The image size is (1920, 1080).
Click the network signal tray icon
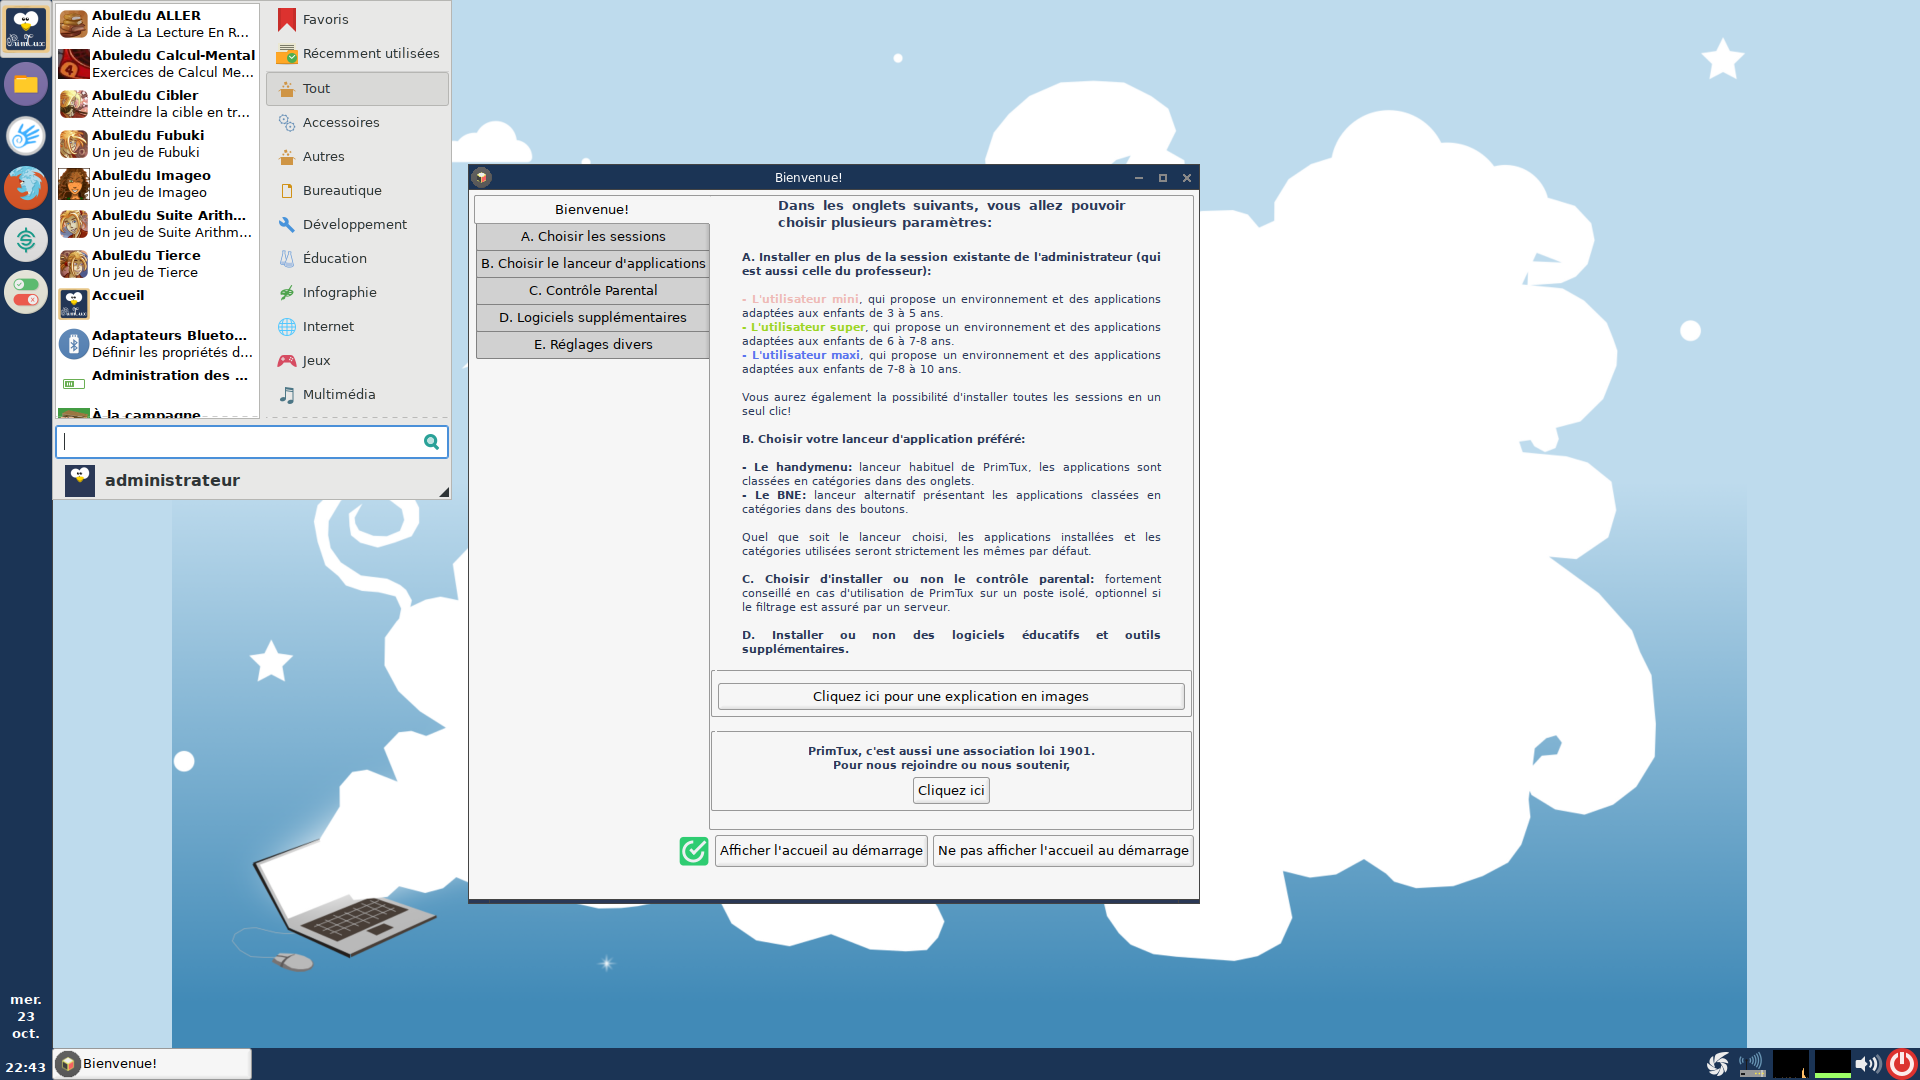[1752, 1064]
